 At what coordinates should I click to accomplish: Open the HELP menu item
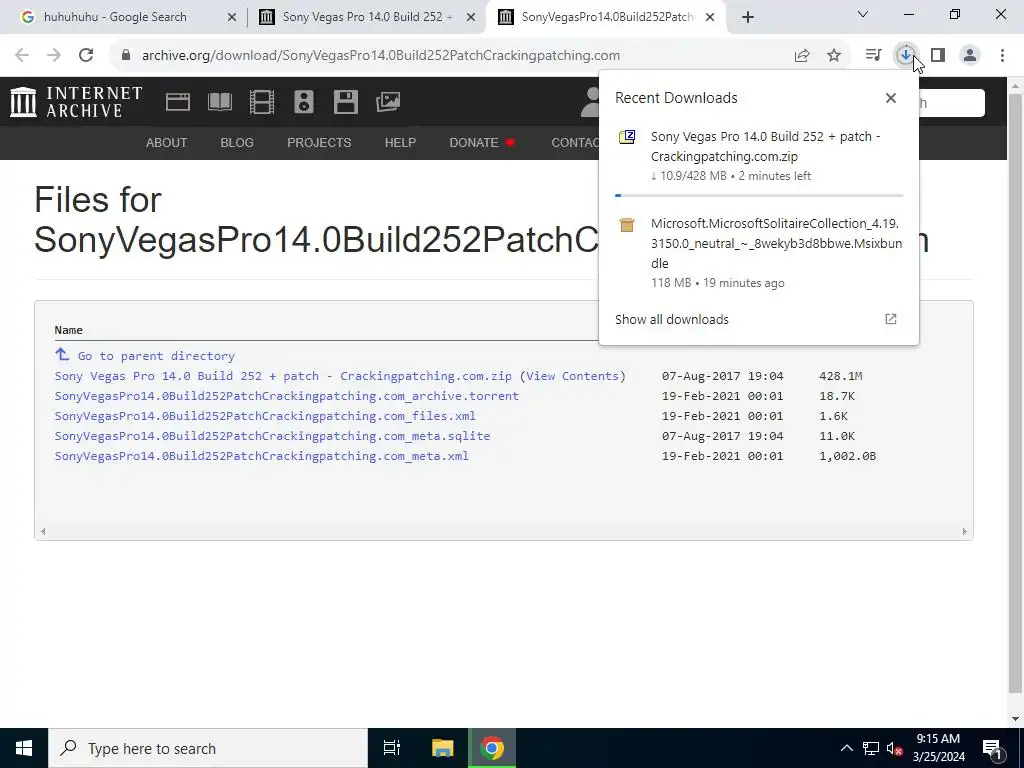(x=400, y=142)
